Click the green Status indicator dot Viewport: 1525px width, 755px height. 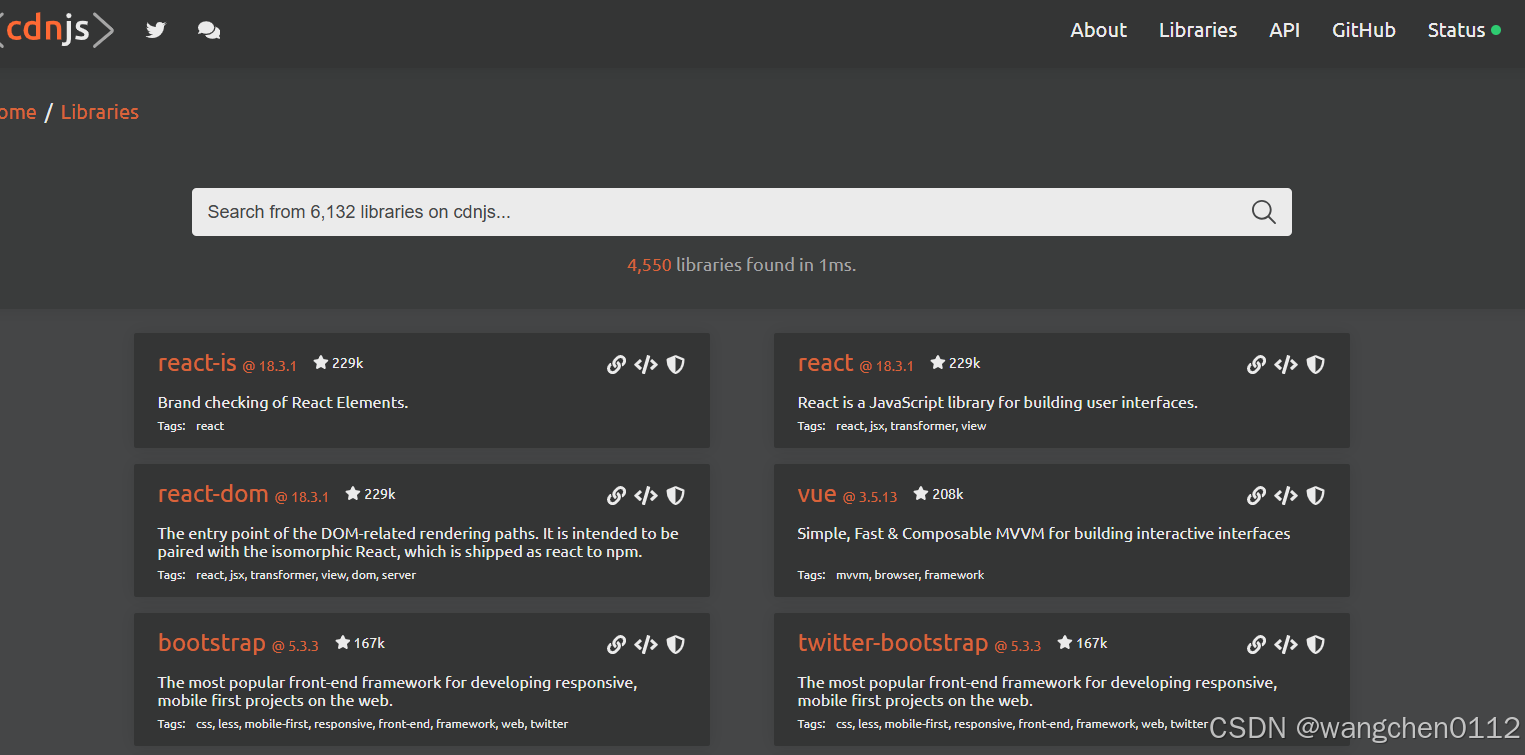point(1496,30)
